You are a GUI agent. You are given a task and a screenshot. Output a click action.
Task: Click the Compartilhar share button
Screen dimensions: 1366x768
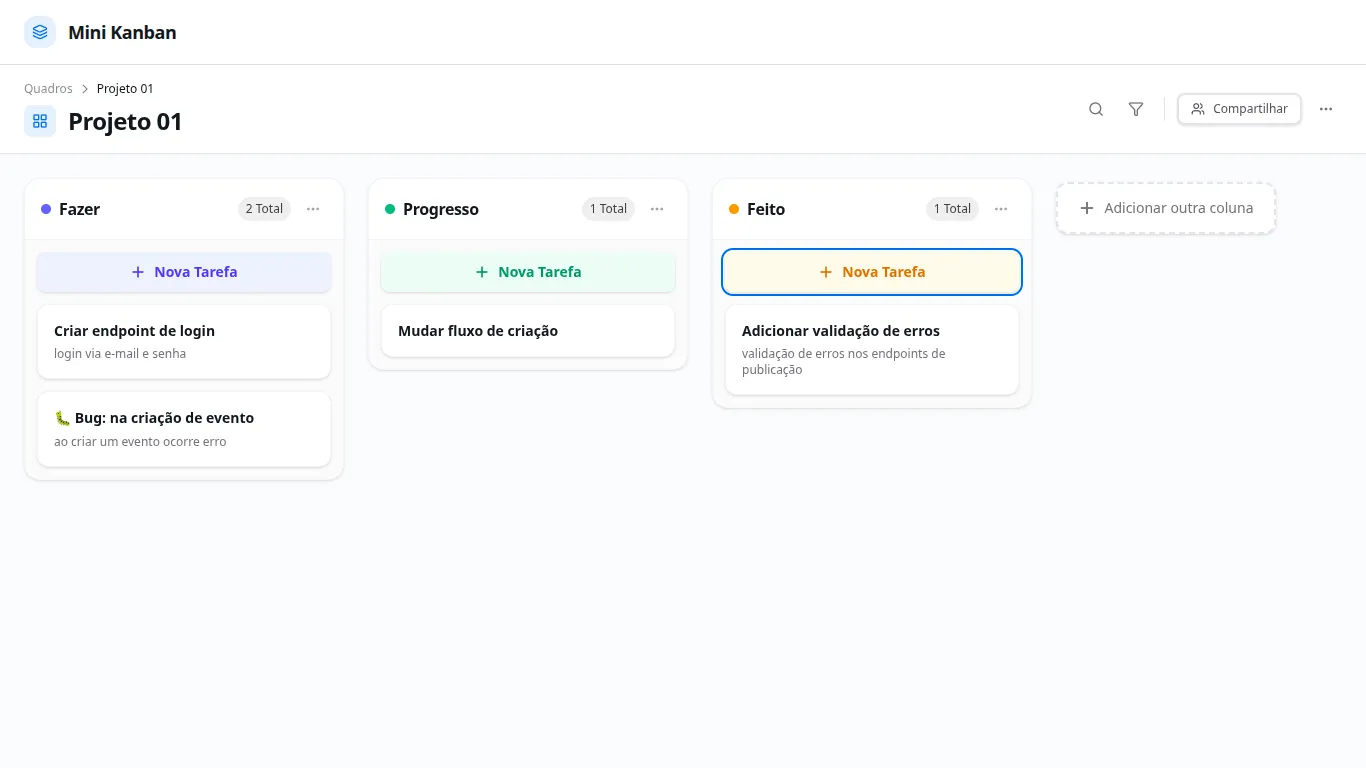1239,109
